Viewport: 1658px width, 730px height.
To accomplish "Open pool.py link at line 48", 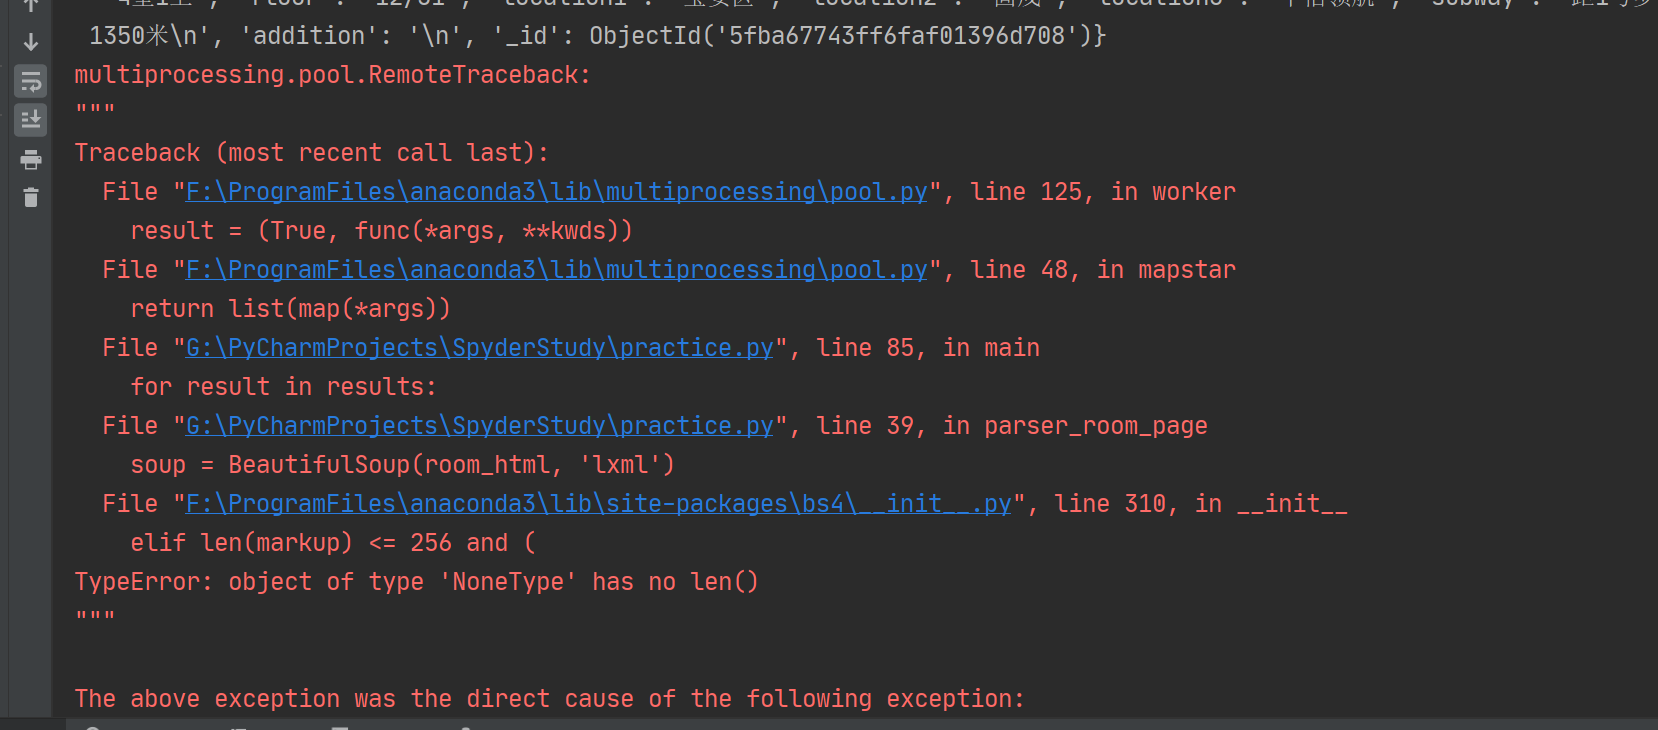I will click(557, 270).
